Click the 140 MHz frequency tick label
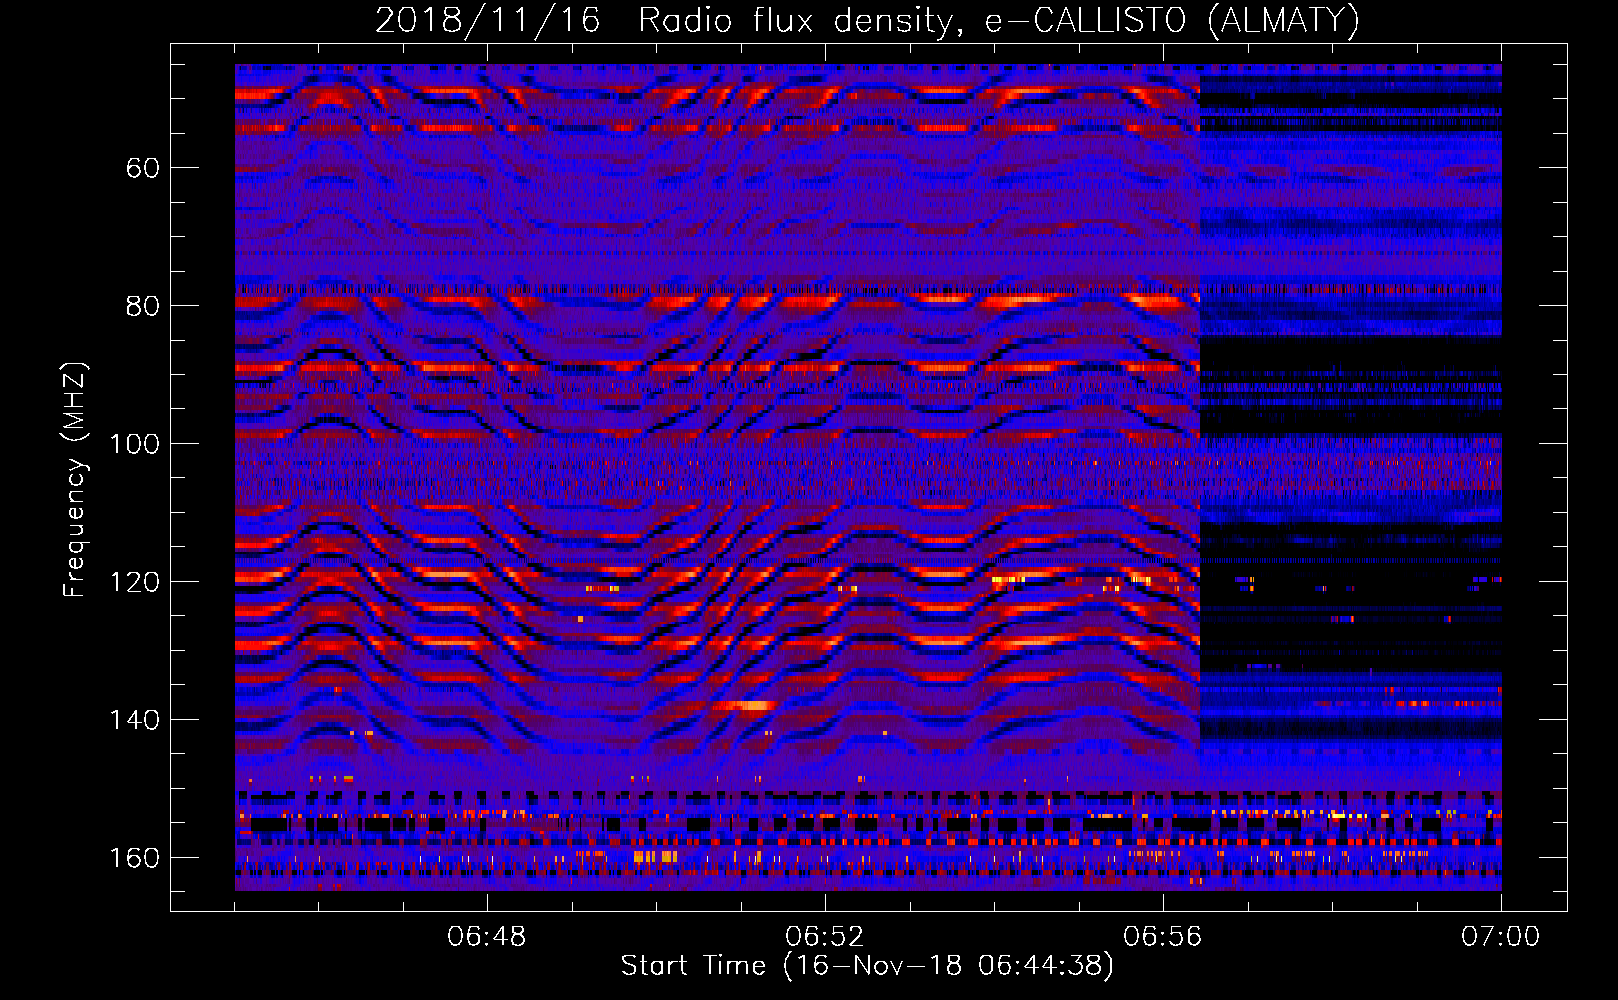The width and height of the screenshot is (1618, 1000). (x=134, y=720)
